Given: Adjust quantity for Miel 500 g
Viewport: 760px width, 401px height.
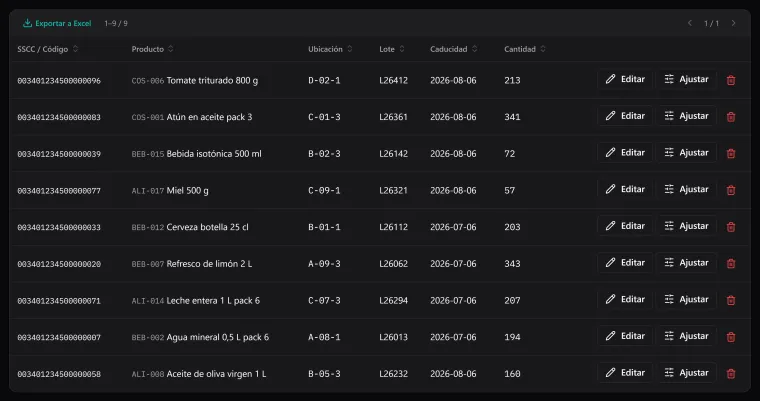Looking at the screenshot, I should click(x=686, y=190).
